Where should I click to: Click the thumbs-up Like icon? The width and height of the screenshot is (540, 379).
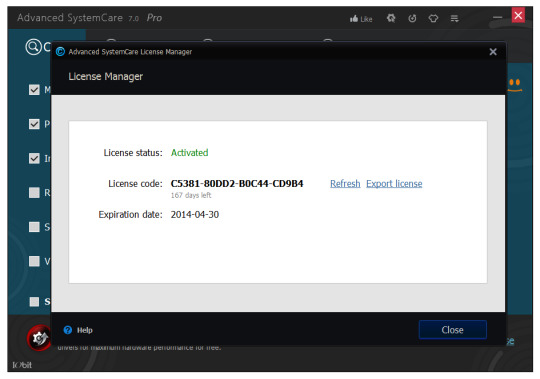(x=354, y=19)
